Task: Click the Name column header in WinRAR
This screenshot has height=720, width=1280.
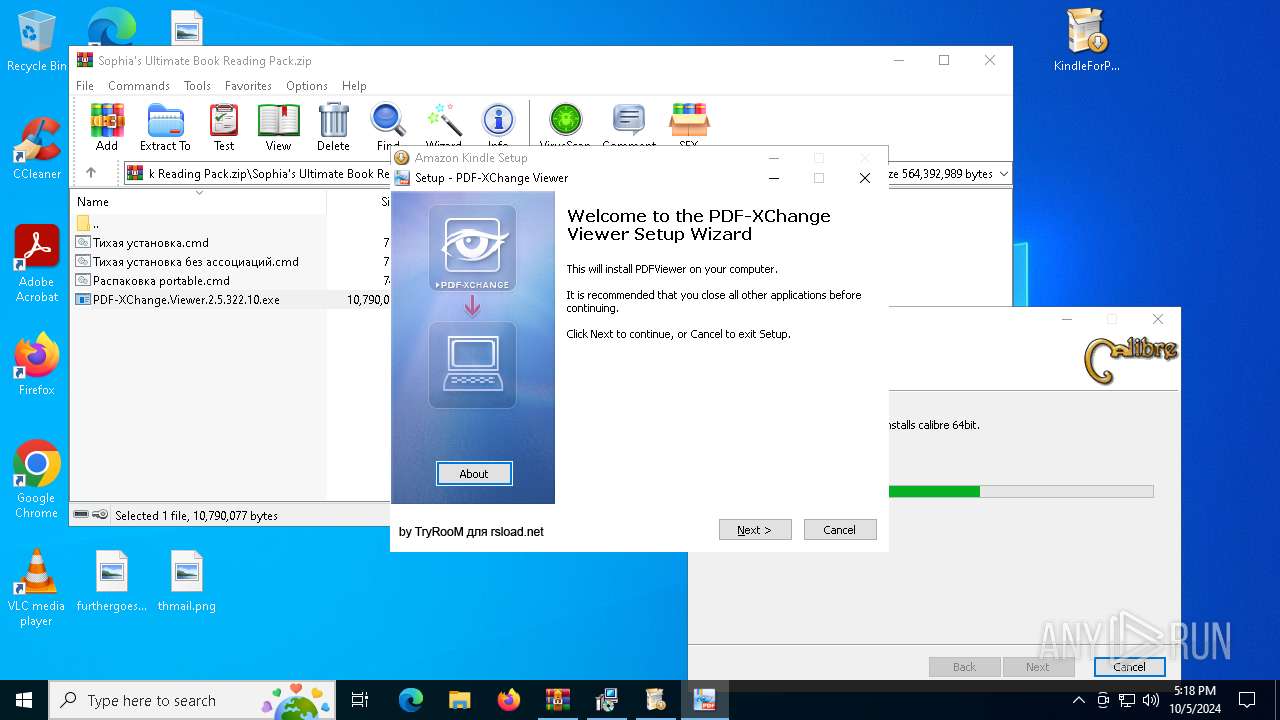Action: (x=200, y=201)
